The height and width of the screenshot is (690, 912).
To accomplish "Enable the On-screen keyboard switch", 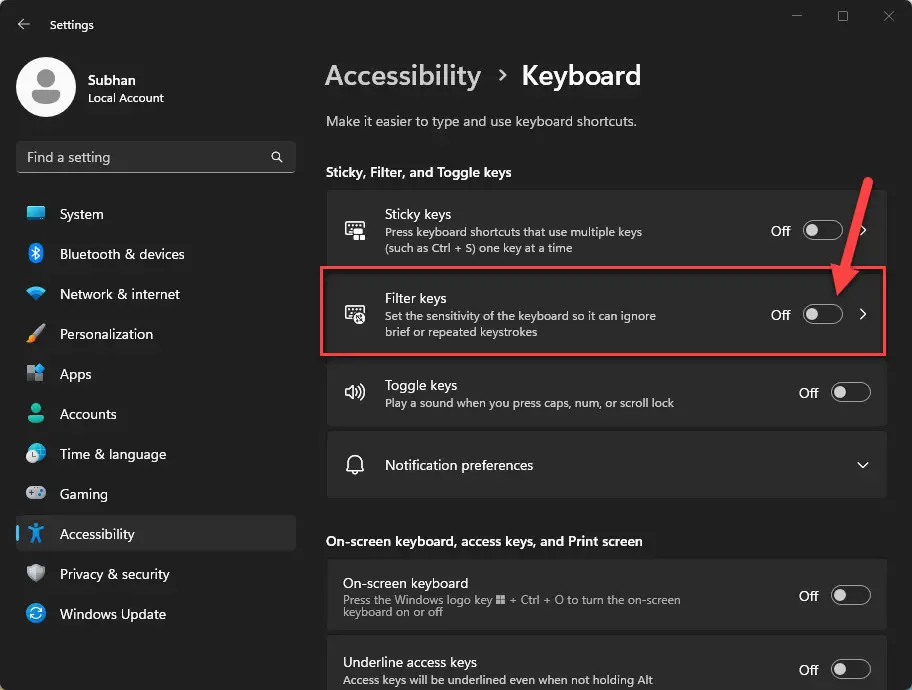I will (850, 595).
